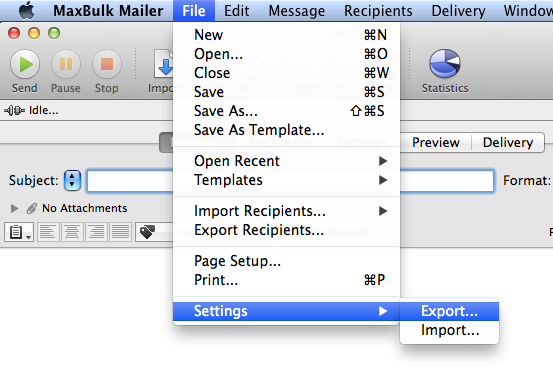Image resolution: width=553 pixels, height=377 pixels.
Task: Expand Import Recipients... submenu
Action: pos(286,211)
